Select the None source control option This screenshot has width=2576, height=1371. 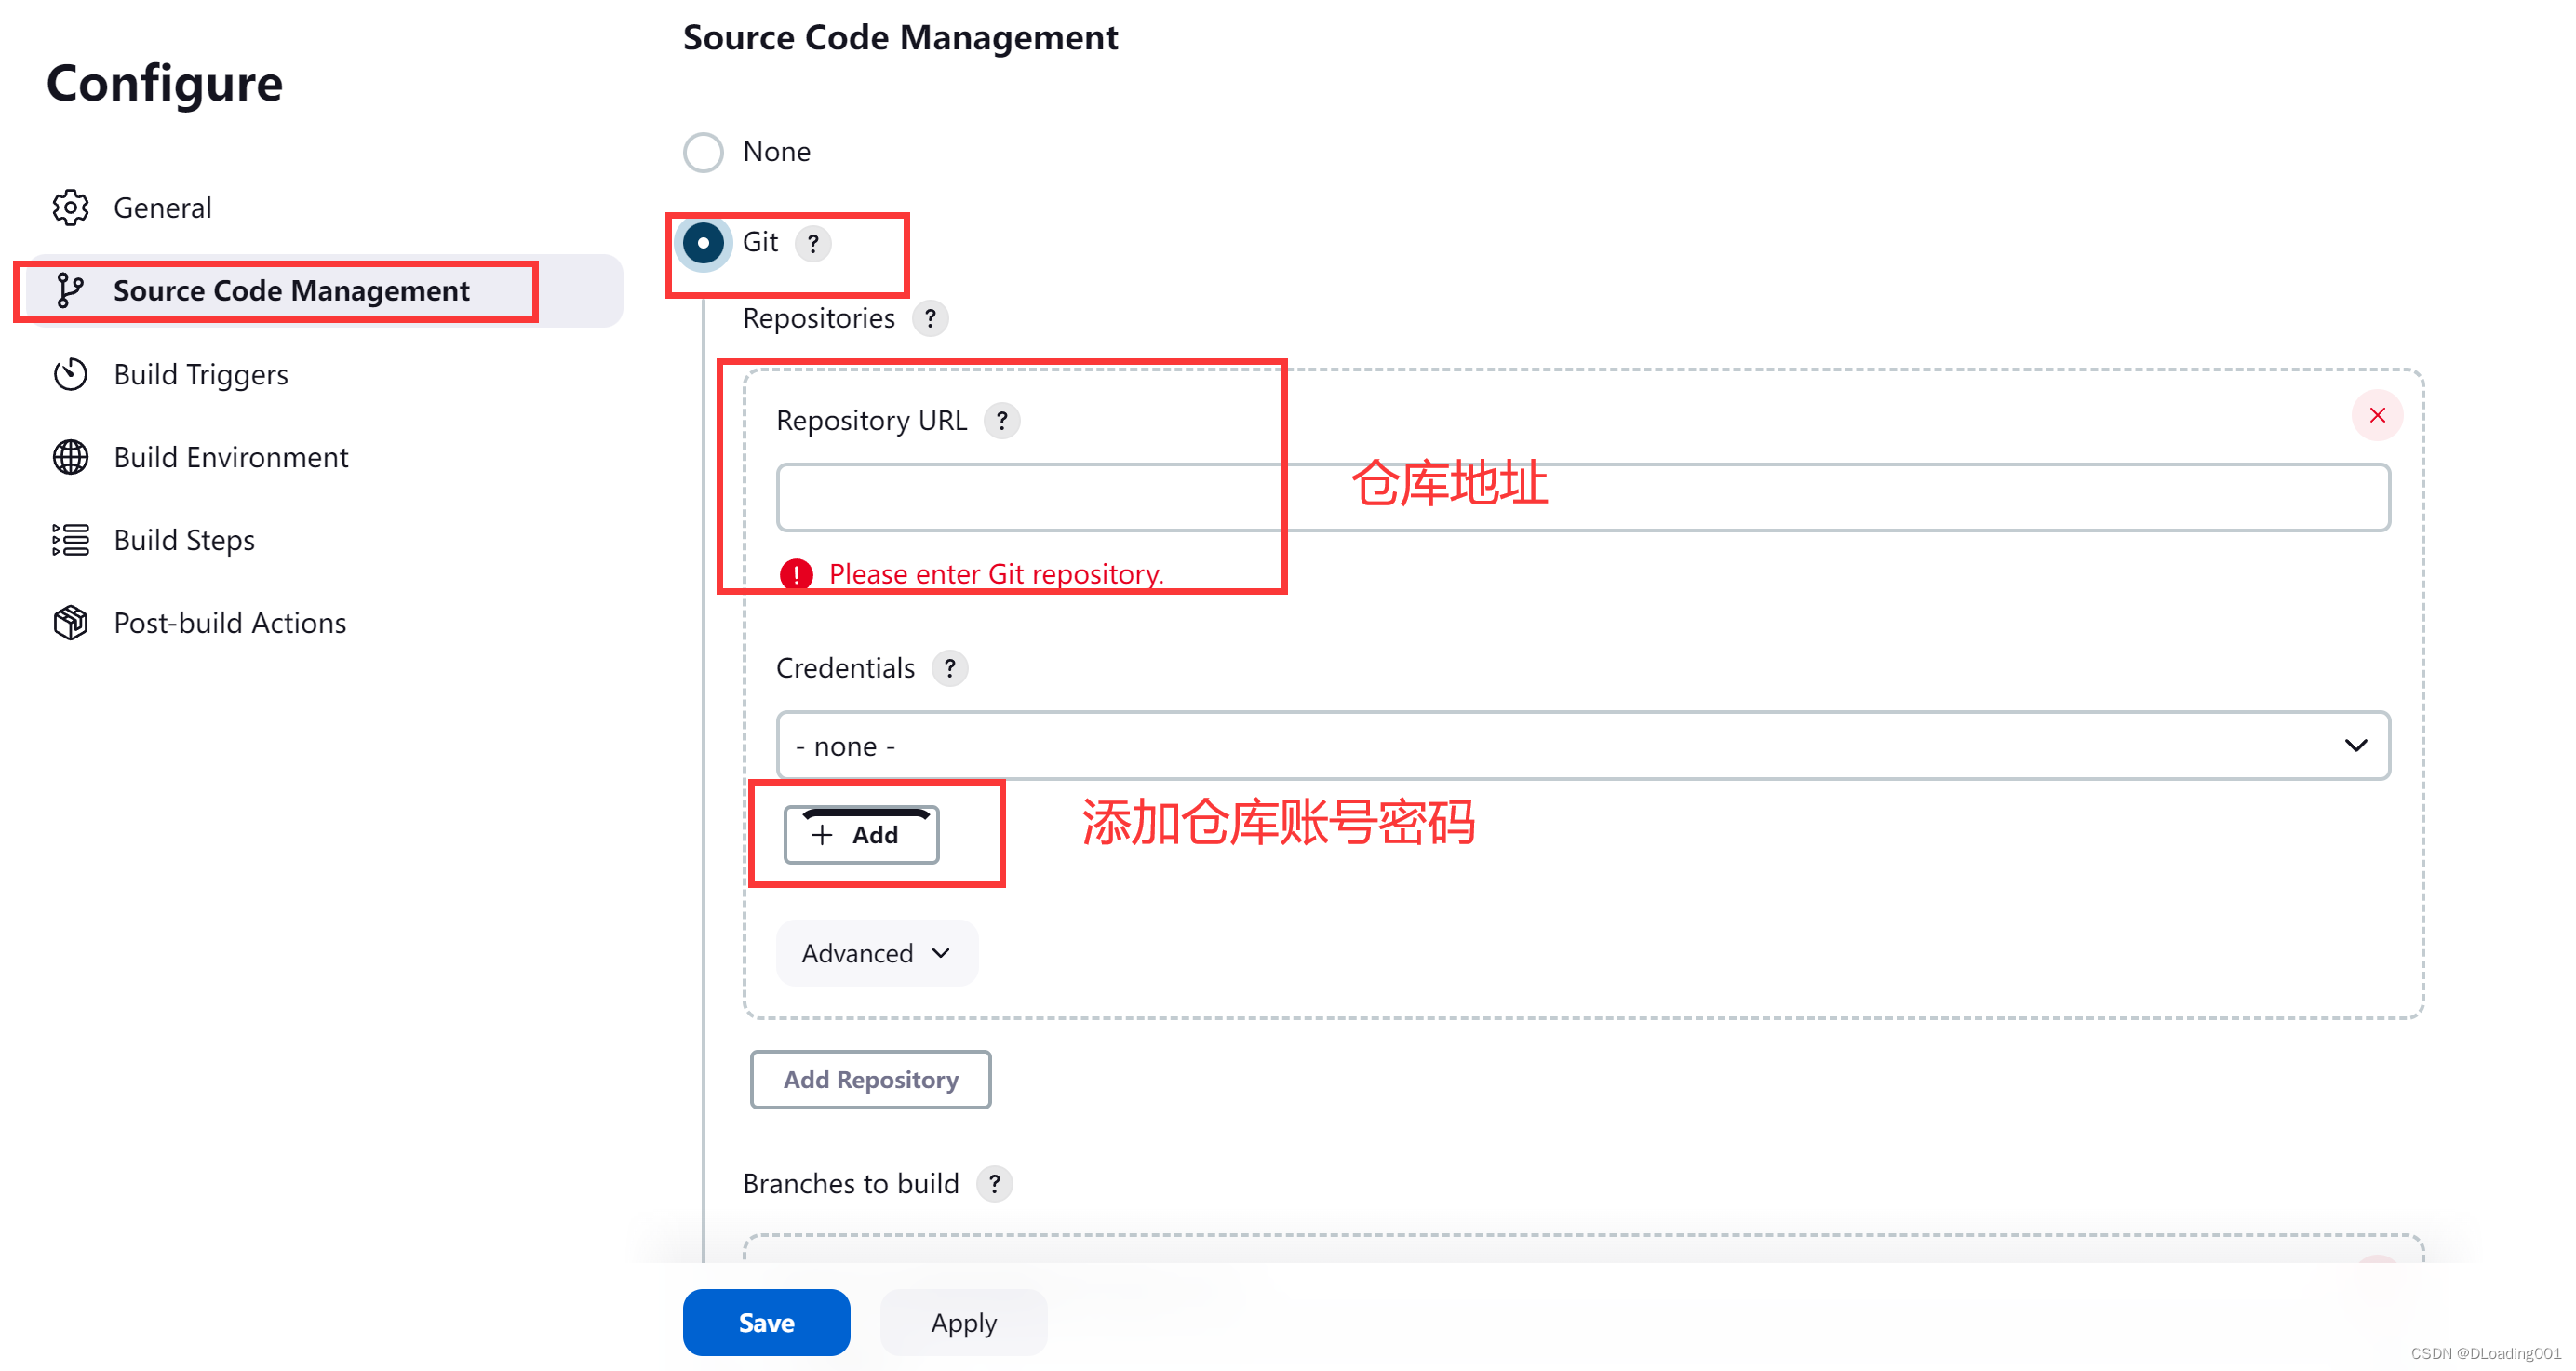tap(703, 151)
